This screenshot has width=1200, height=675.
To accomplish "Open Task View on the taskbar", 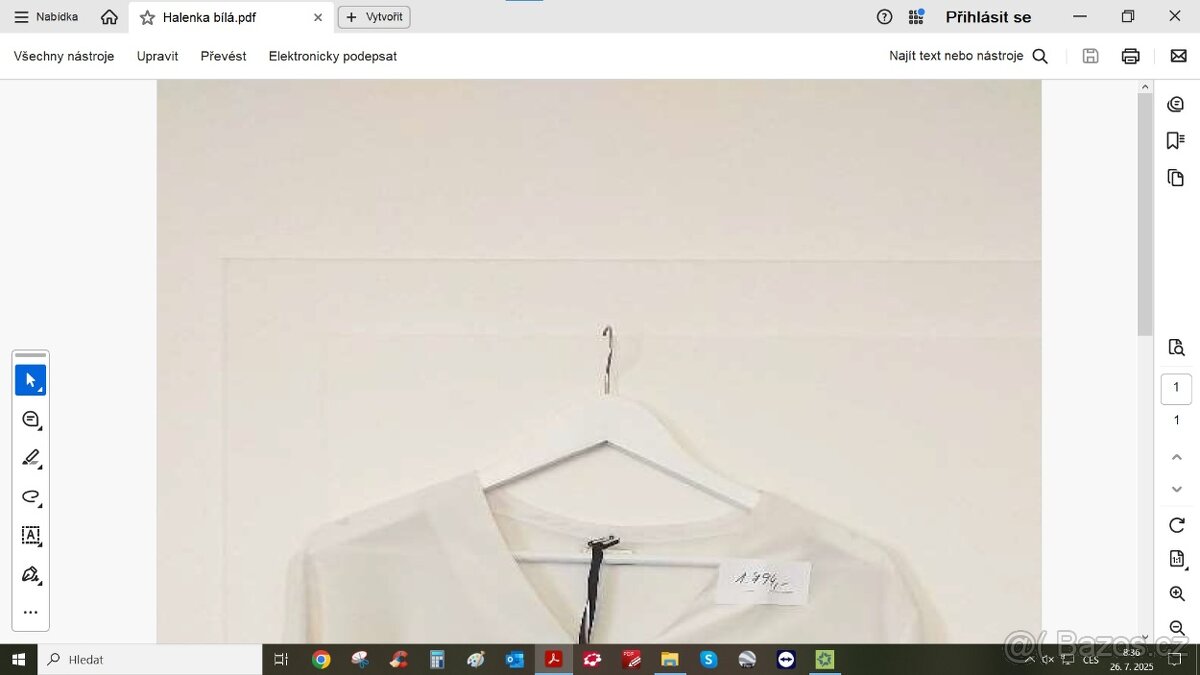I will (281, 659).
